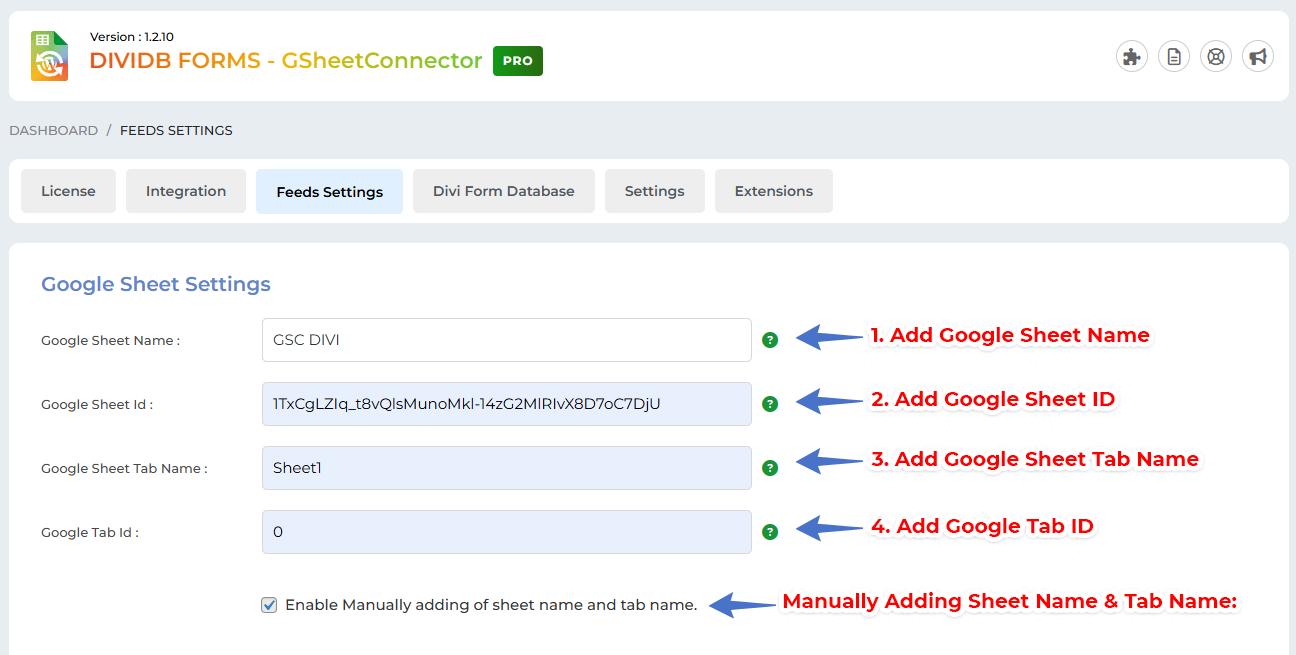This screenshot has height=655, width=1296.
Task: Click the Google Sheet Name input field
Action: point(506,340)
